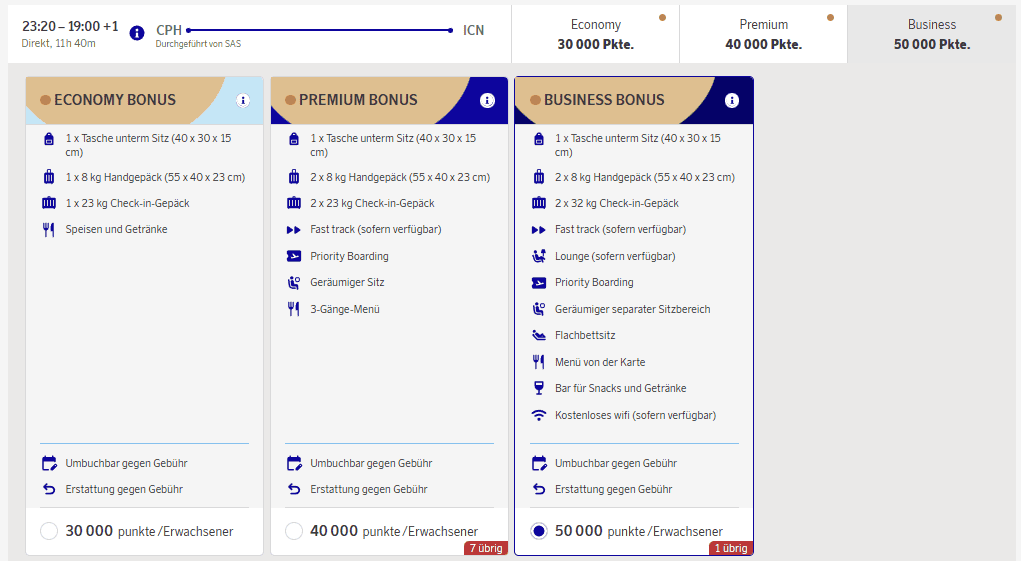Click Fast track icon in Premium Bonus

(x=294, y=230)
